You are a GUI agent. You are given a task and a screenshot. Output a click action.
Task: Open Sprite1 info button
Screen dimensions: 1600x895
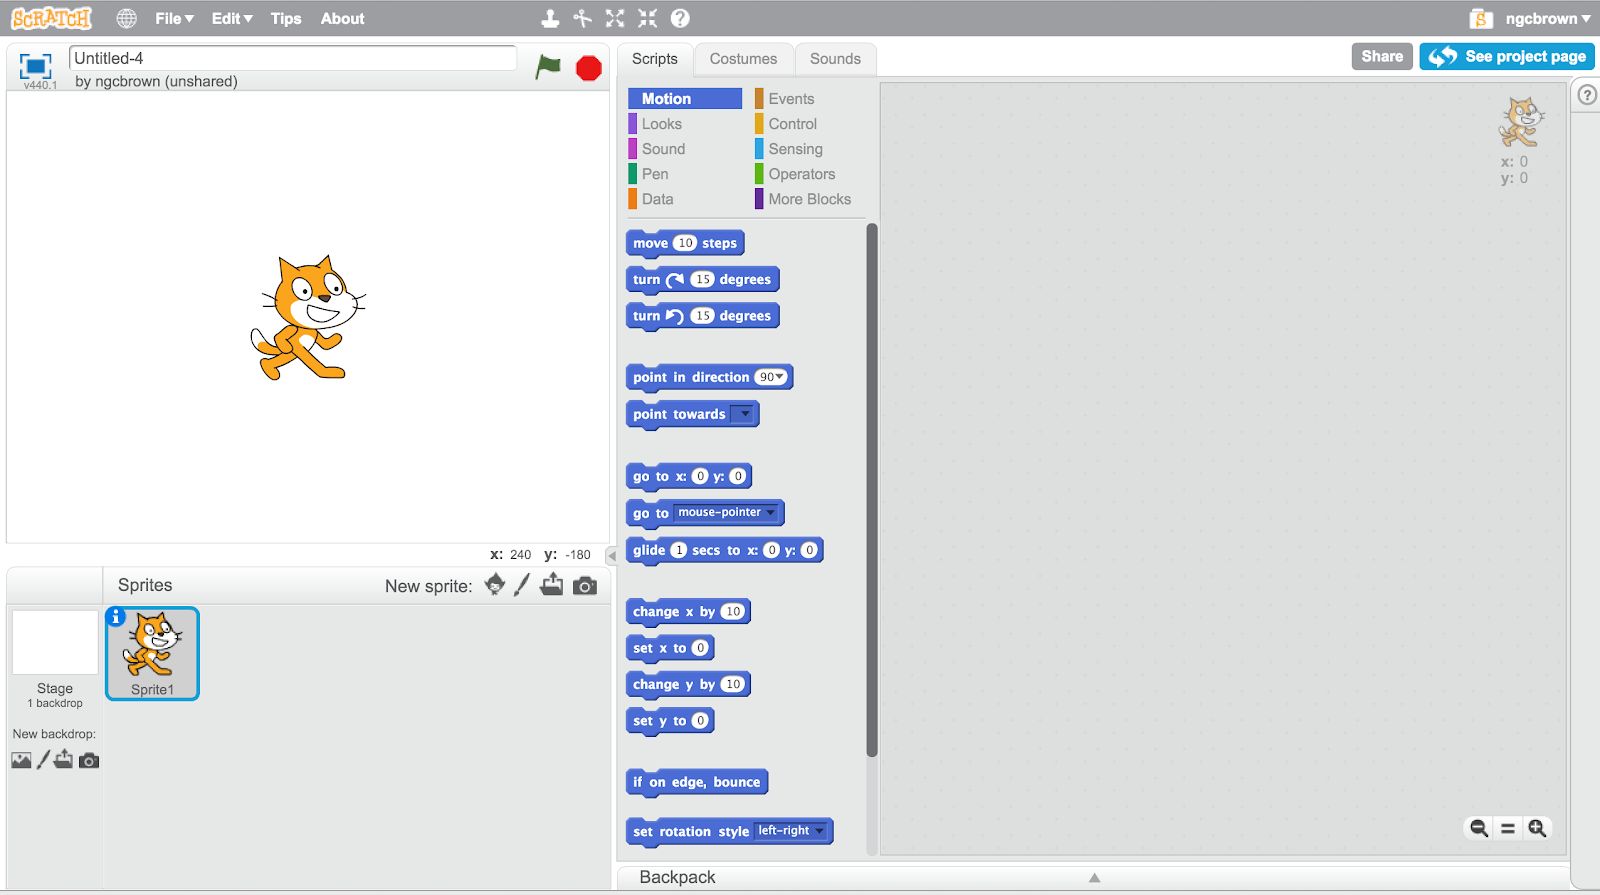[116, 617]
